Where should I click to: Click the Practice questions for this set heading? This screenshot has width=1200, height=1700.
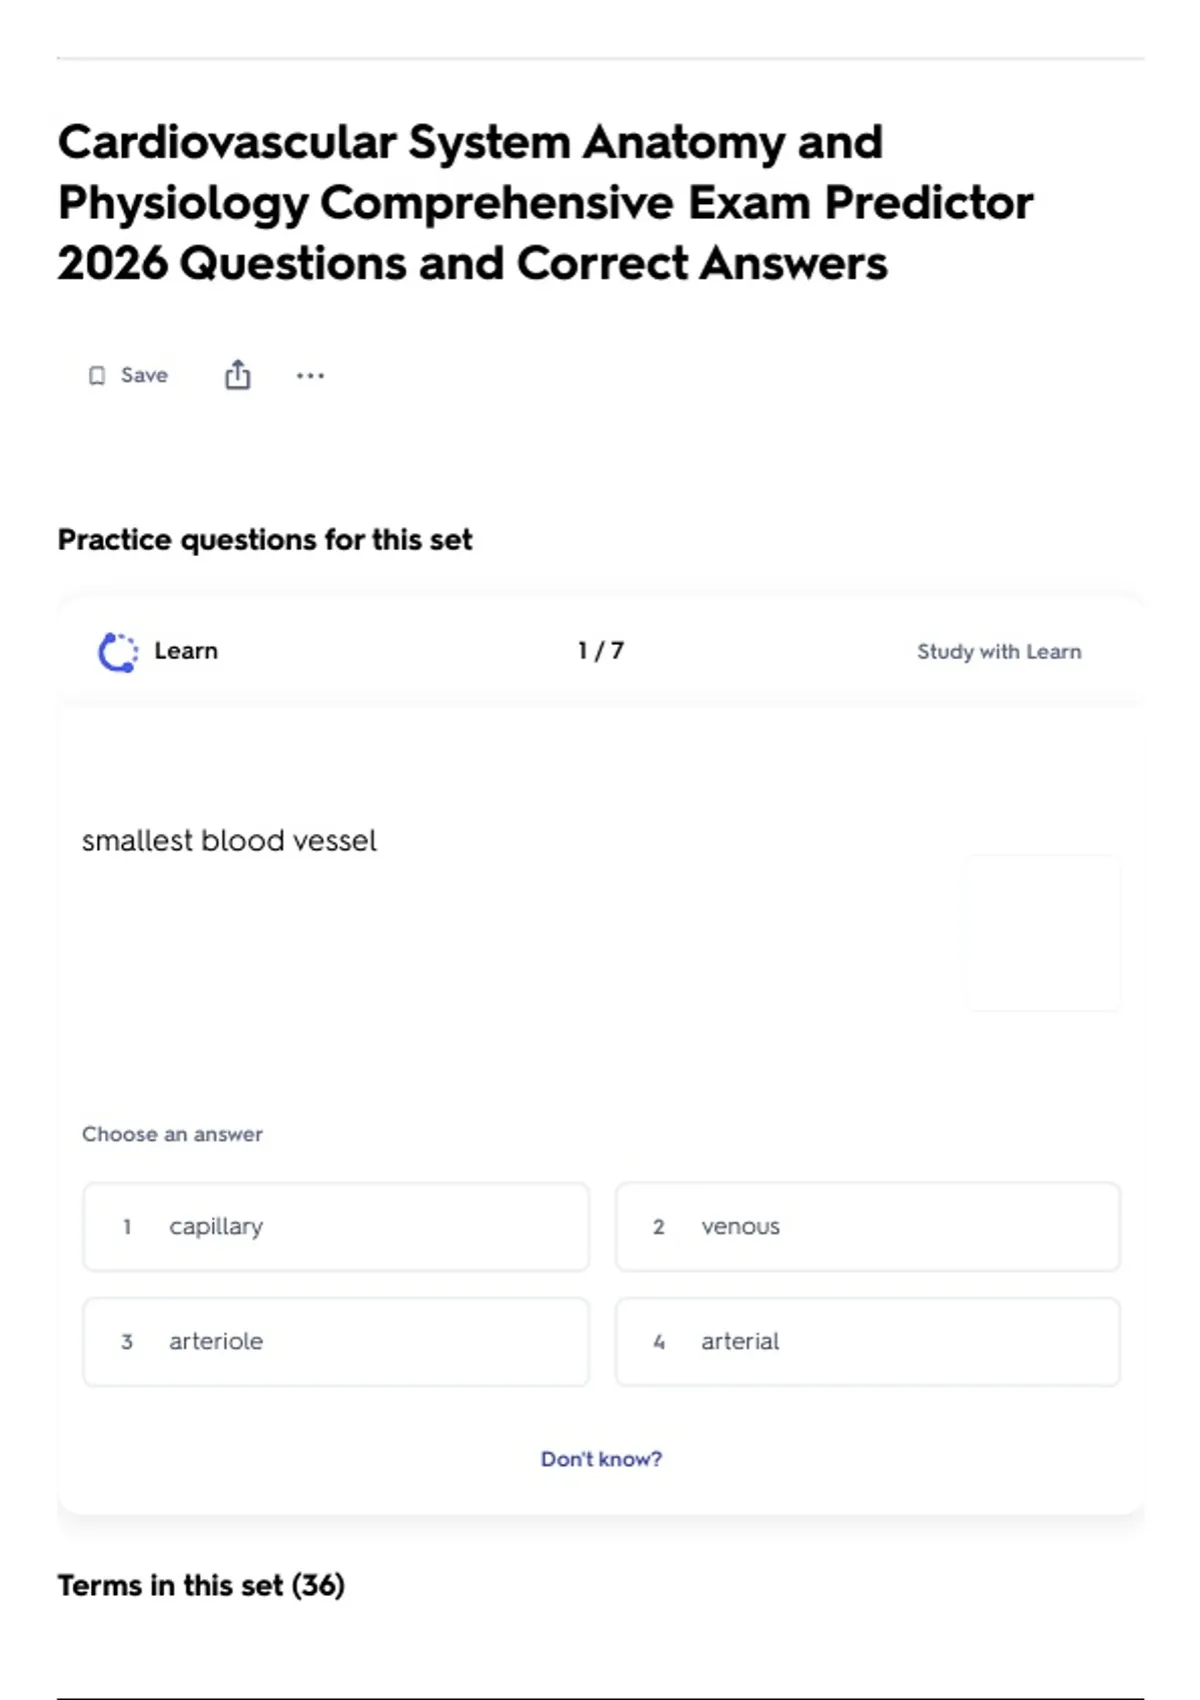[x=265, y=540]
